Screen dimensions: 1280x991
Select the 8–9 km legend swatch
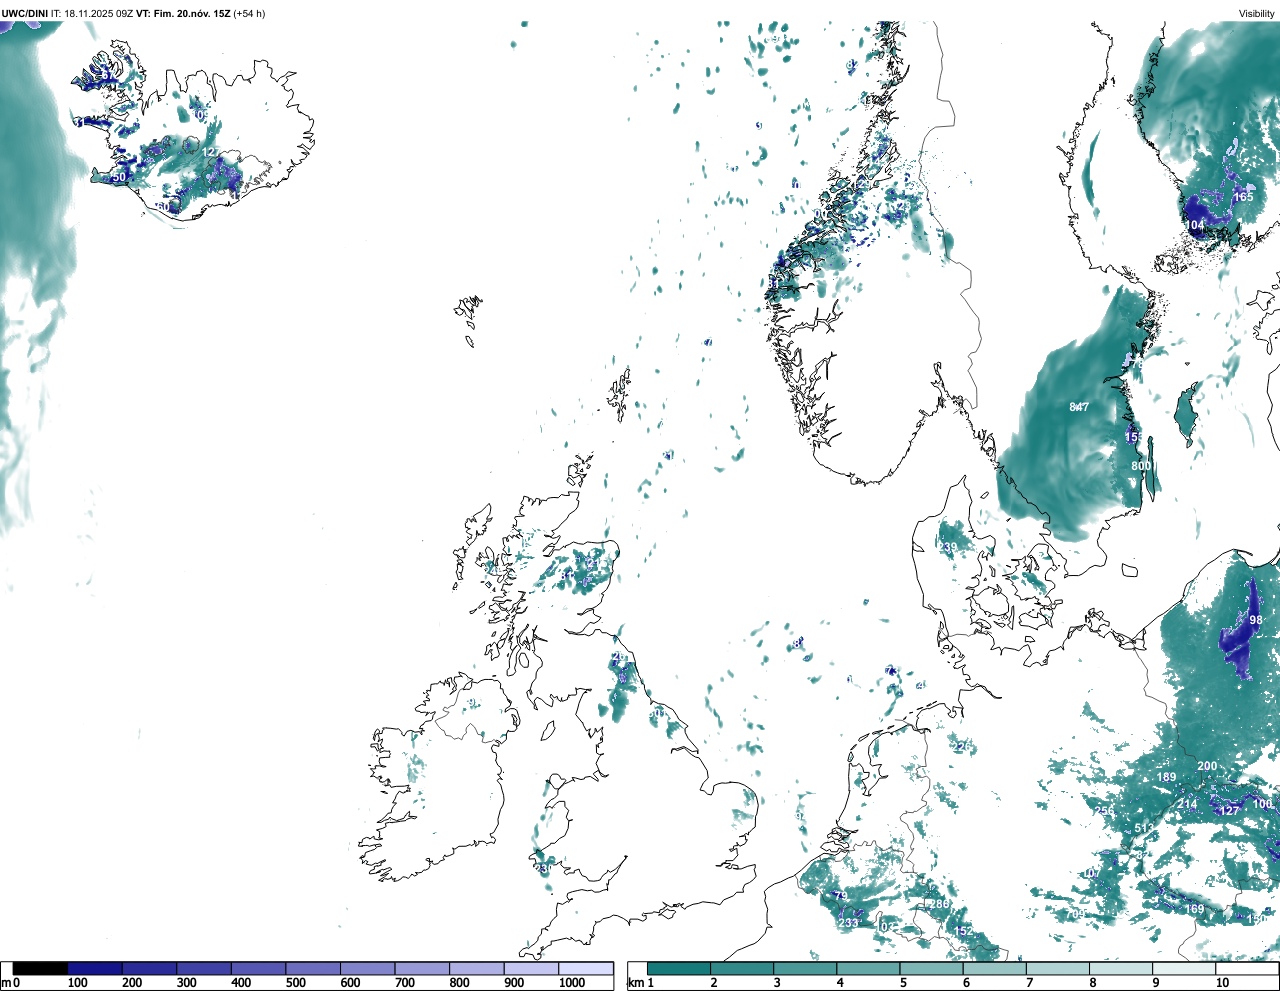coord(1122,969)
